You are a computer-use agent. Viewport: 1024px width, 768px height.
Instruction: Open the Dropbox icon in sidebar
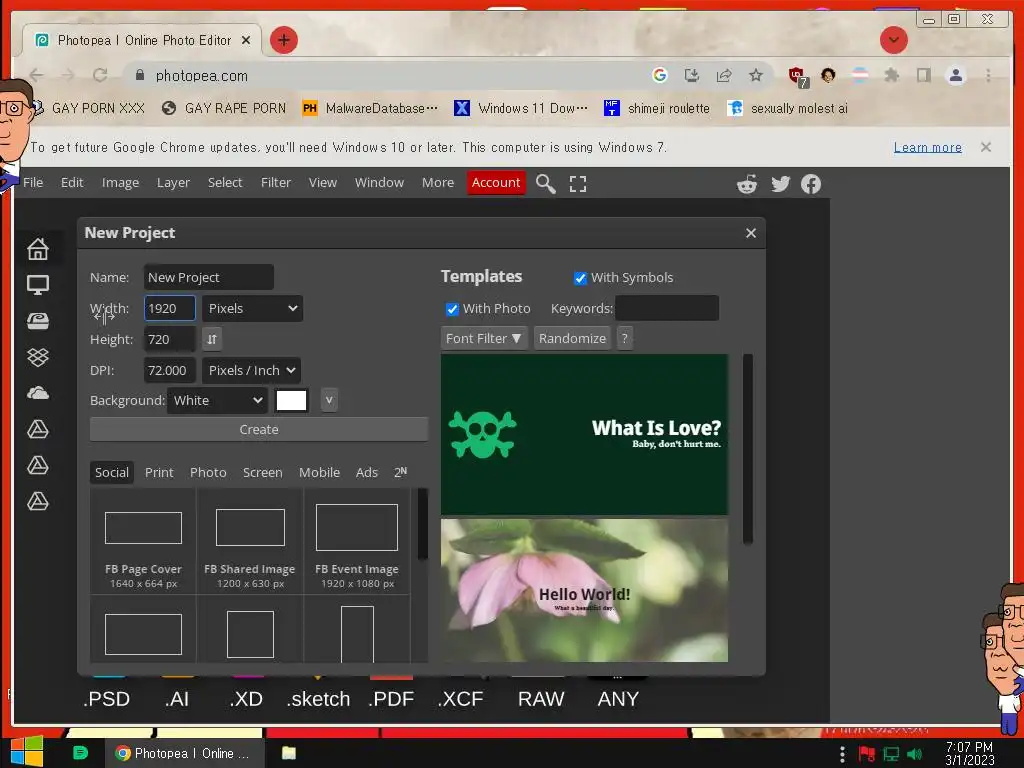[38, 357]
